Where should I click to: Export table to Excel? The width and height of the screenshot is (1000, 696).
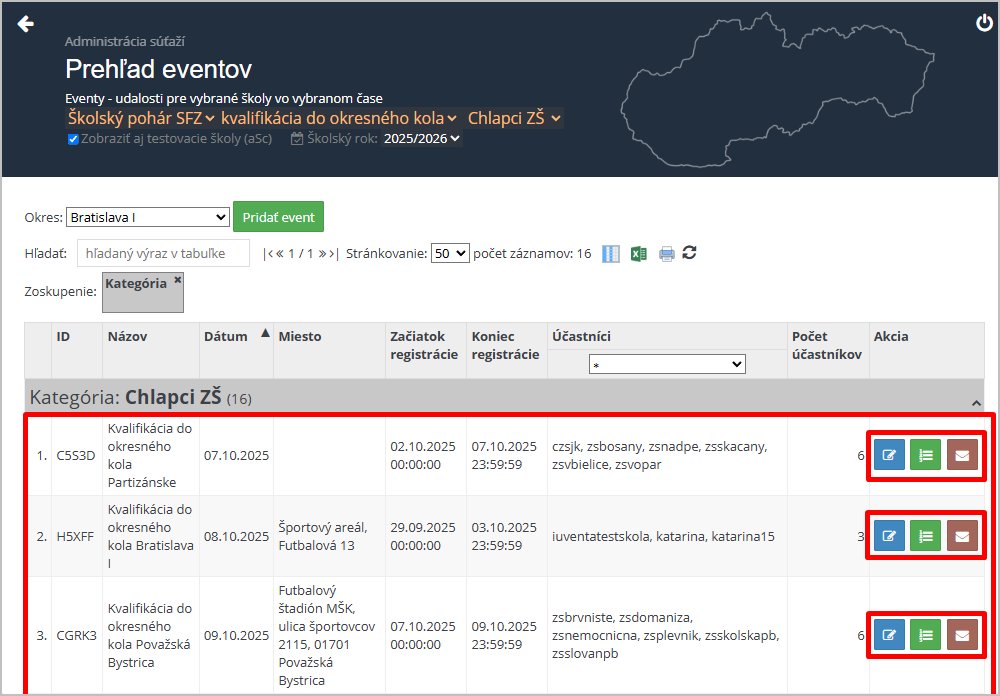point(639,254)
